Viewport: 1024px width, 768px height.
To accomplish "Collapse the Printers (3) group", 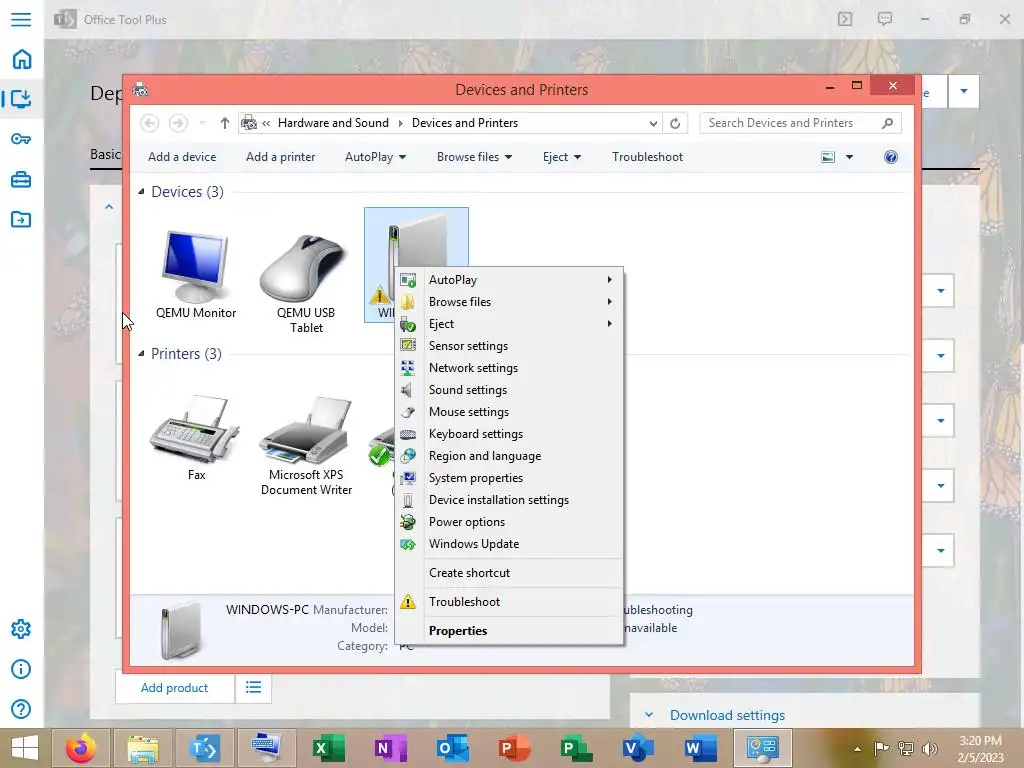I will [141, 353].
